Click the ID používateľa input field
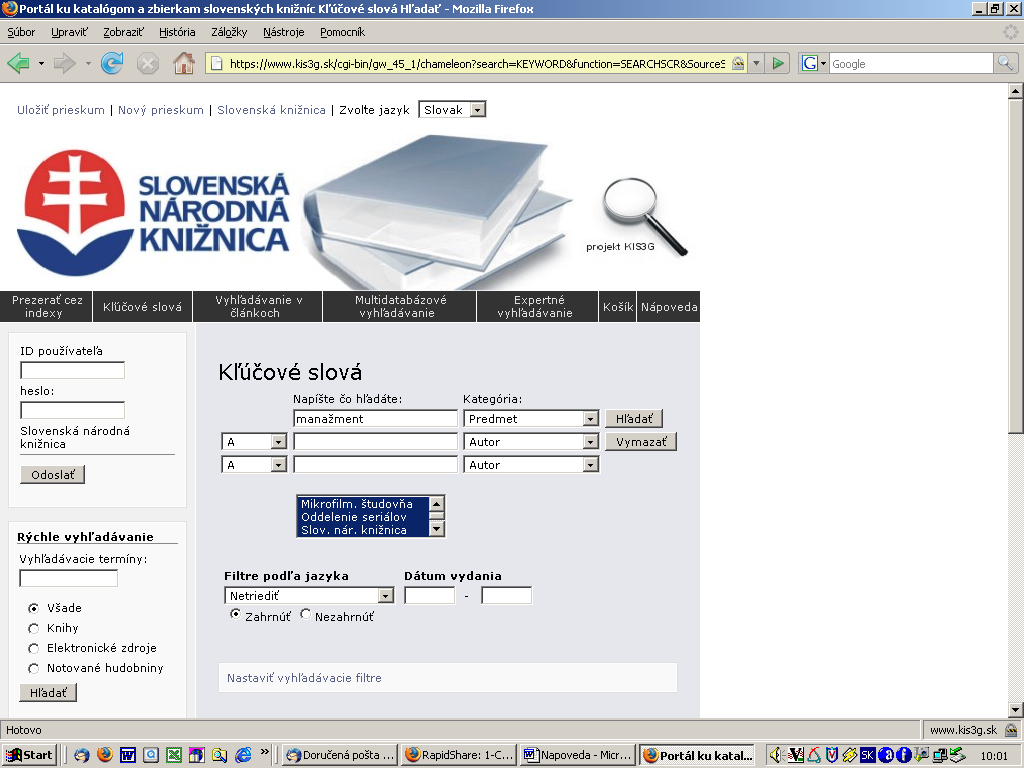The width and height of the screenshot is (1024, 768). 72,370
